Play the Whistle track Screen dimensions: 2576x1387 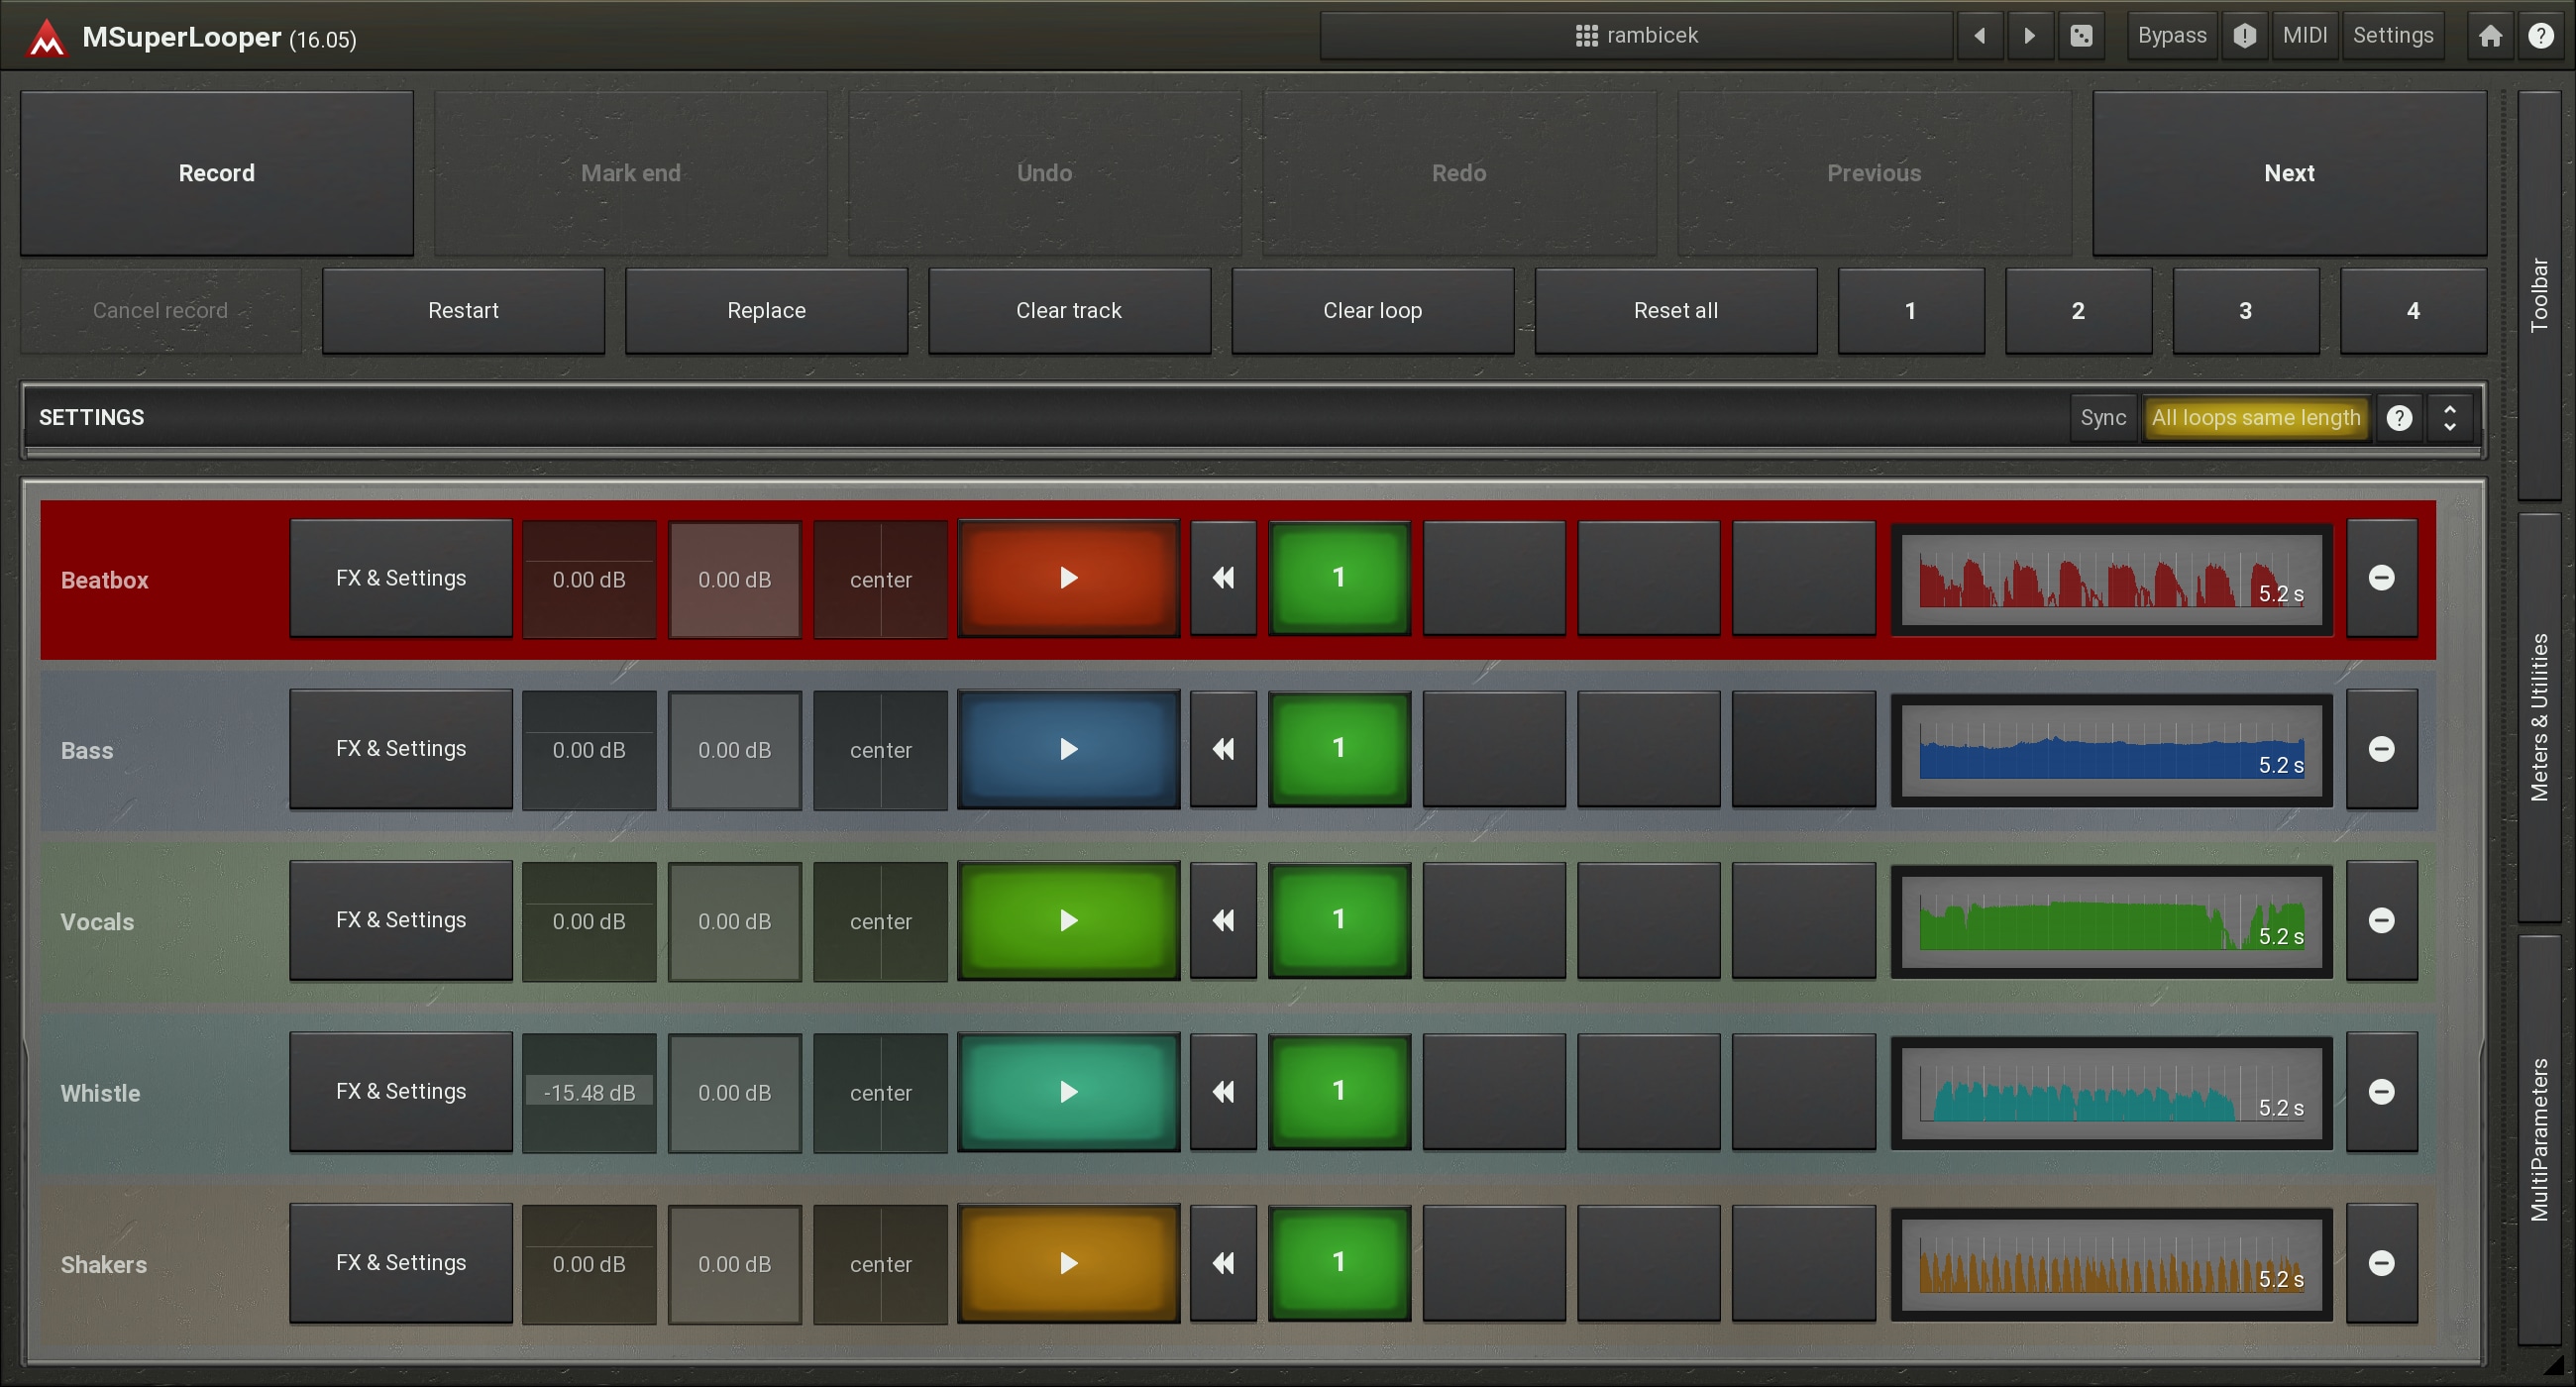point(1068,1091)
